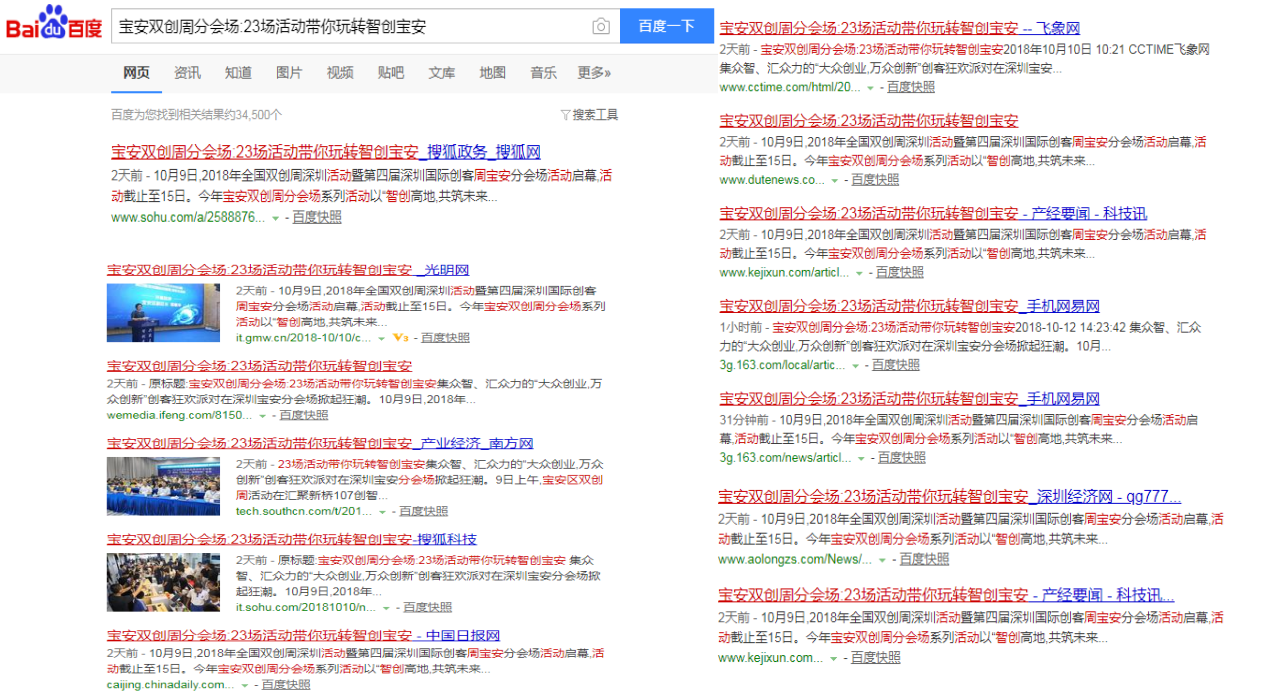This screenshot has width=1271, height=697.
Task: Select the 网页 tab
Action: click(136, 73)
